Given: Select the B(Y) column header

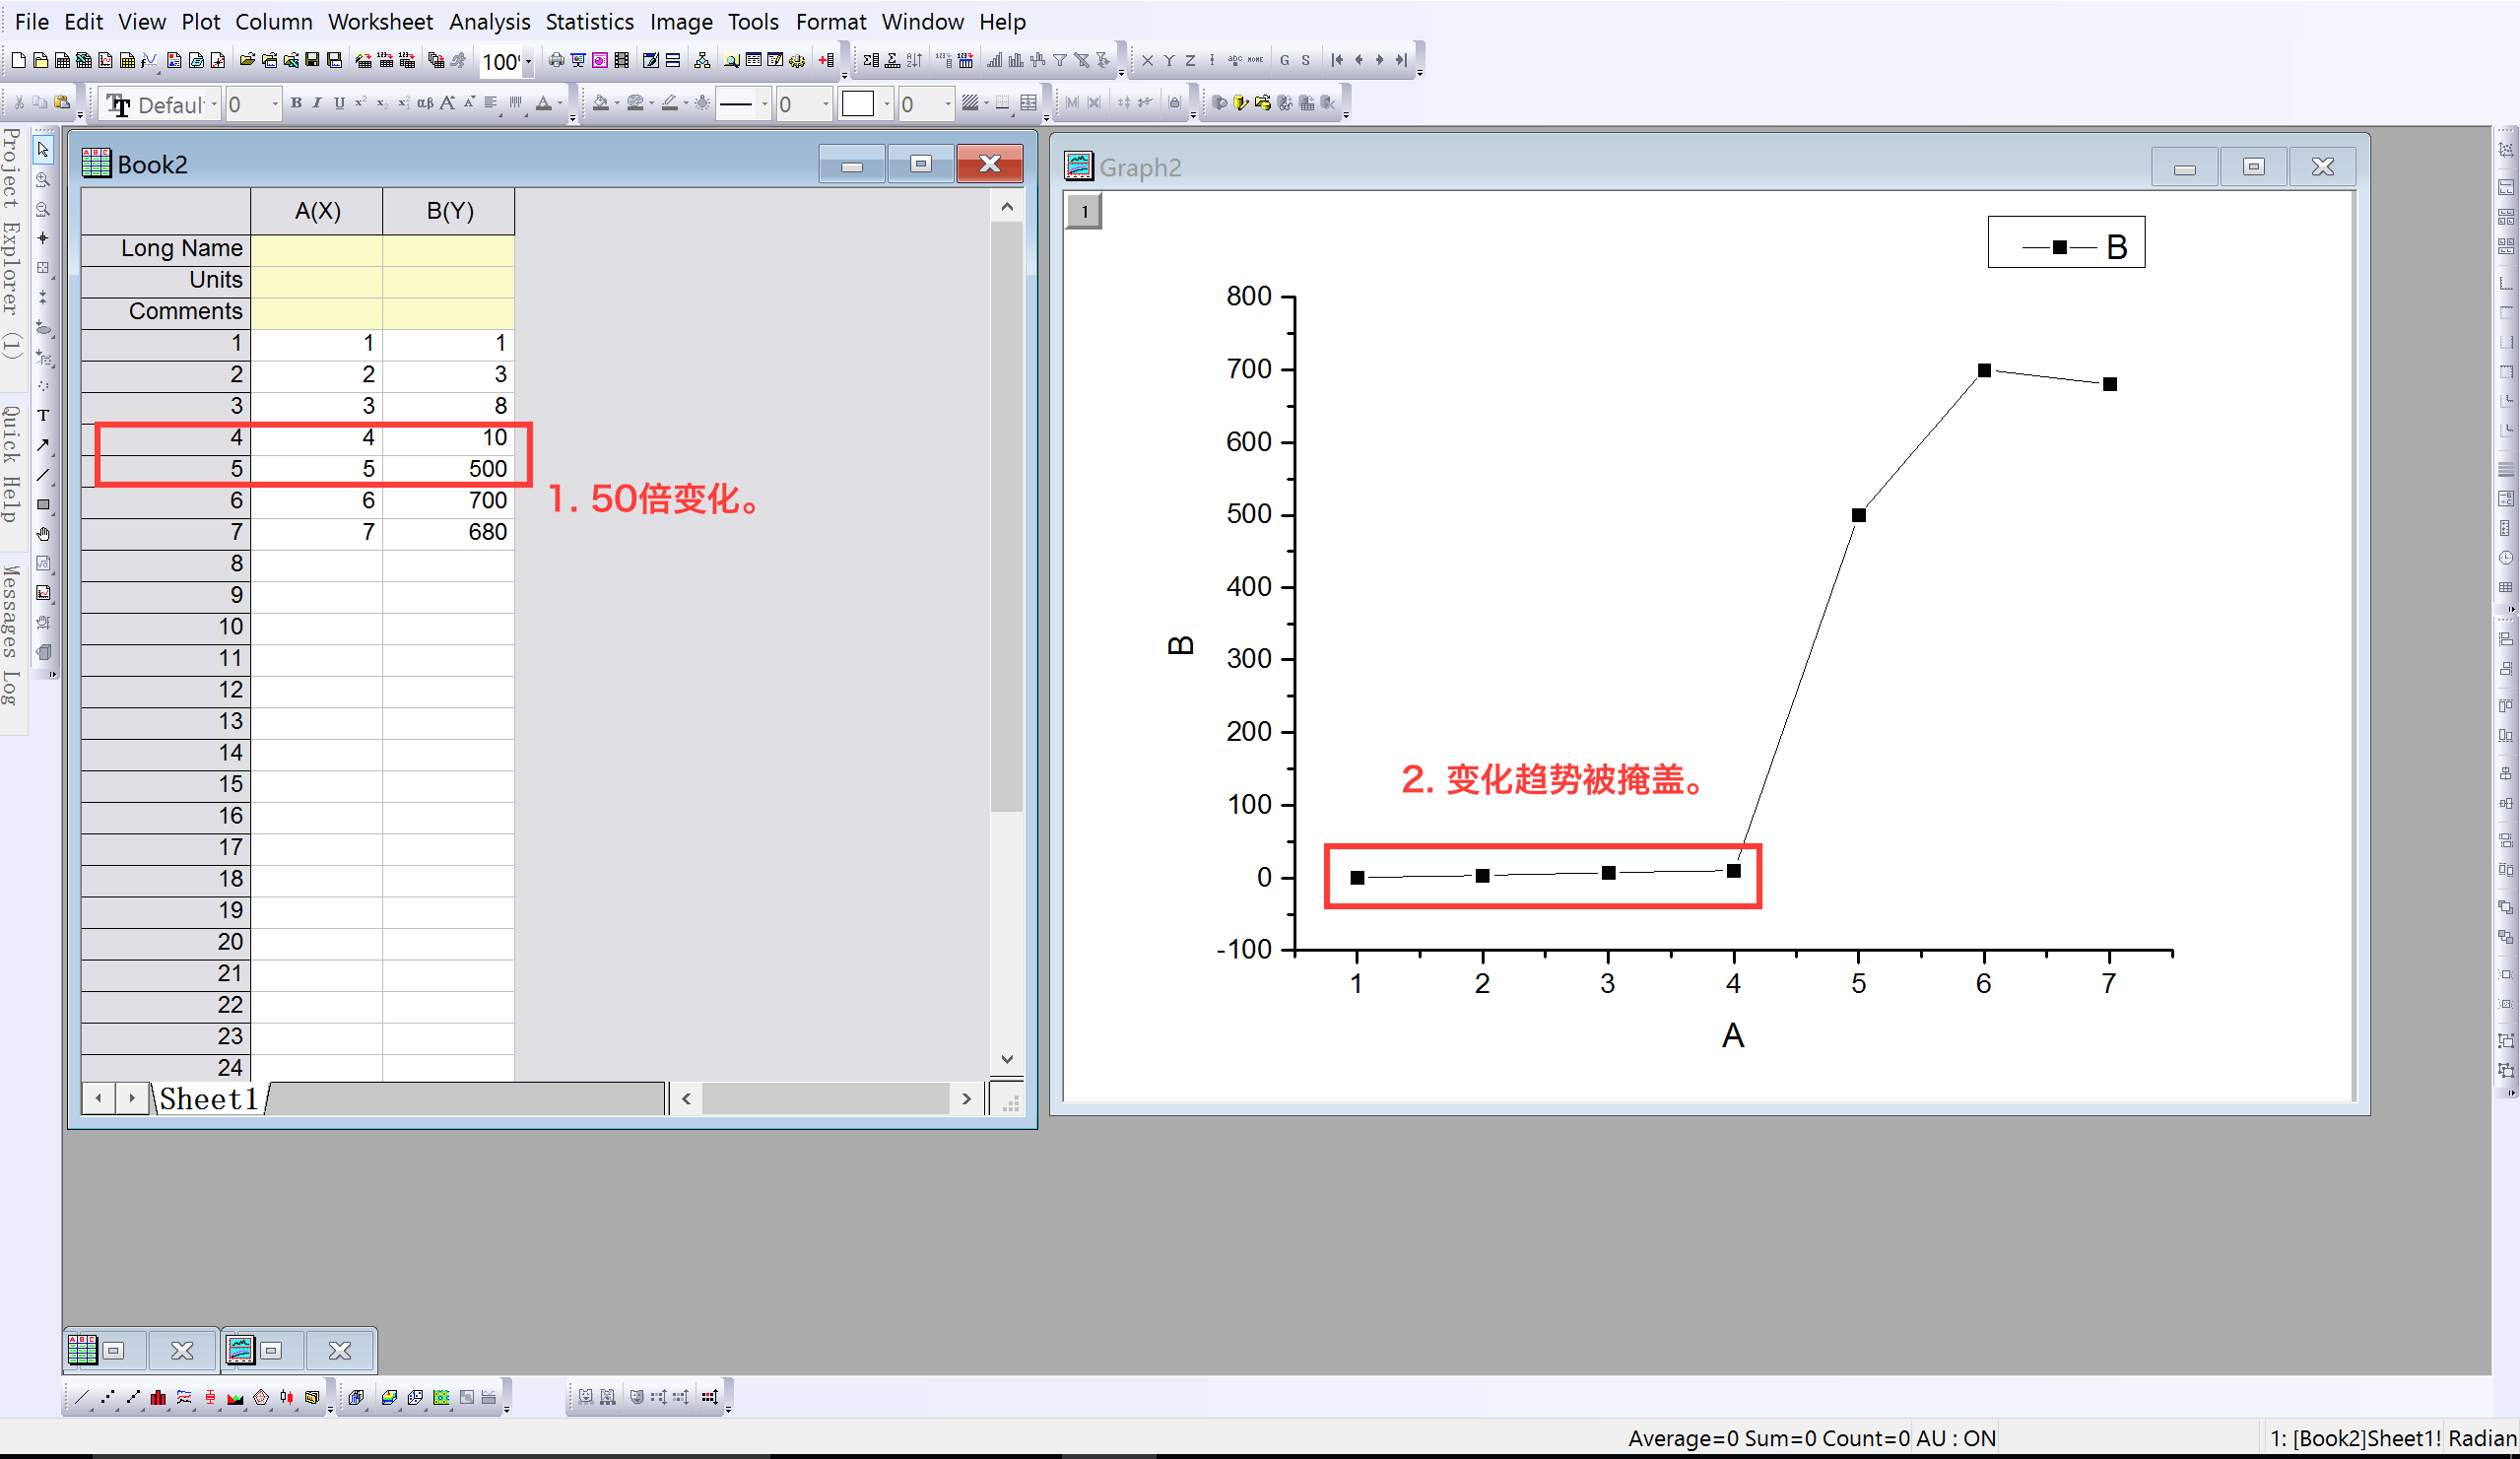Looking at the screenshot, I should (x=449, y=211).
